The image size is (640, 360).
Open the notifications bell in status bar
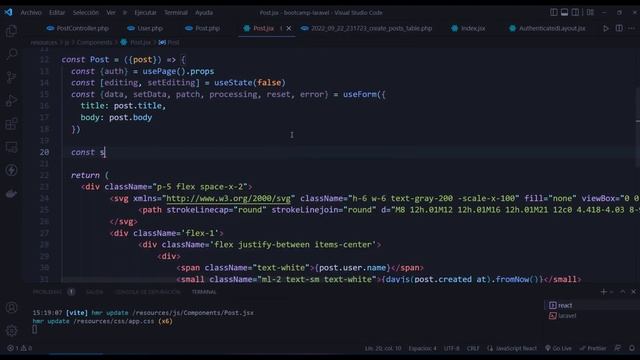[x=632, y=348]
